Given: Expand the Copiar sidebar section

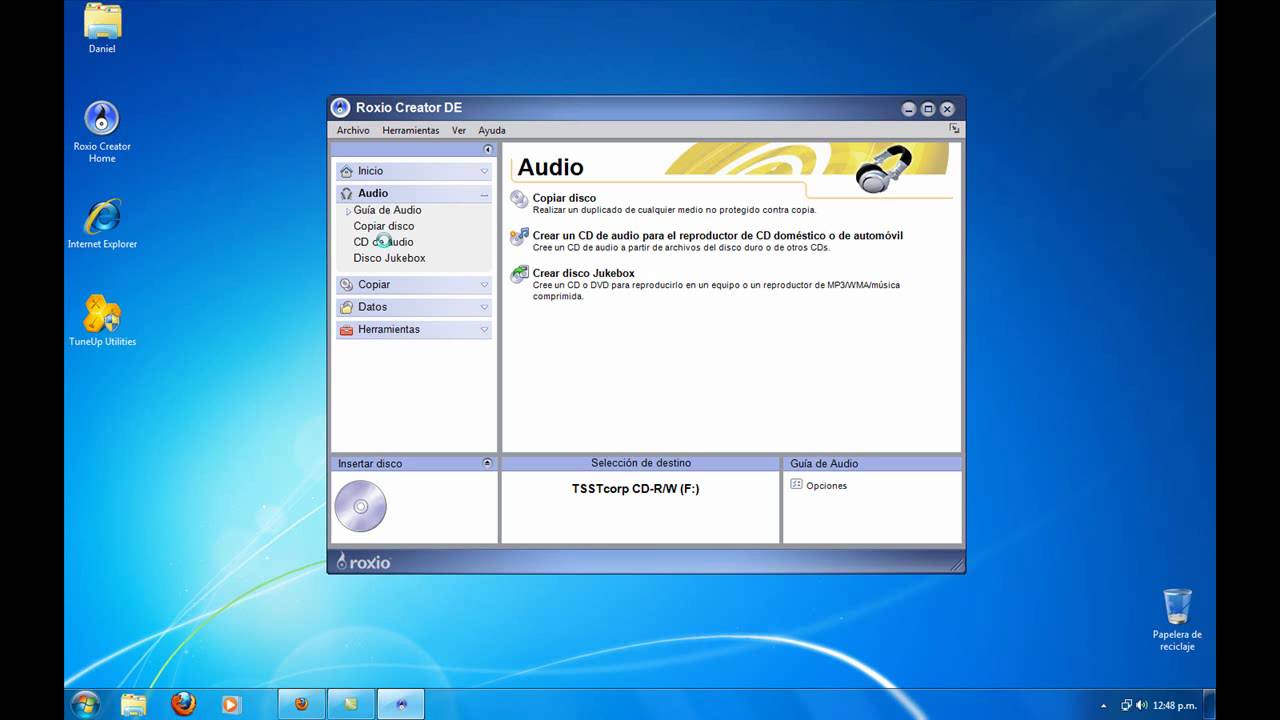Looking at the screenshot, I should [414, 284].
